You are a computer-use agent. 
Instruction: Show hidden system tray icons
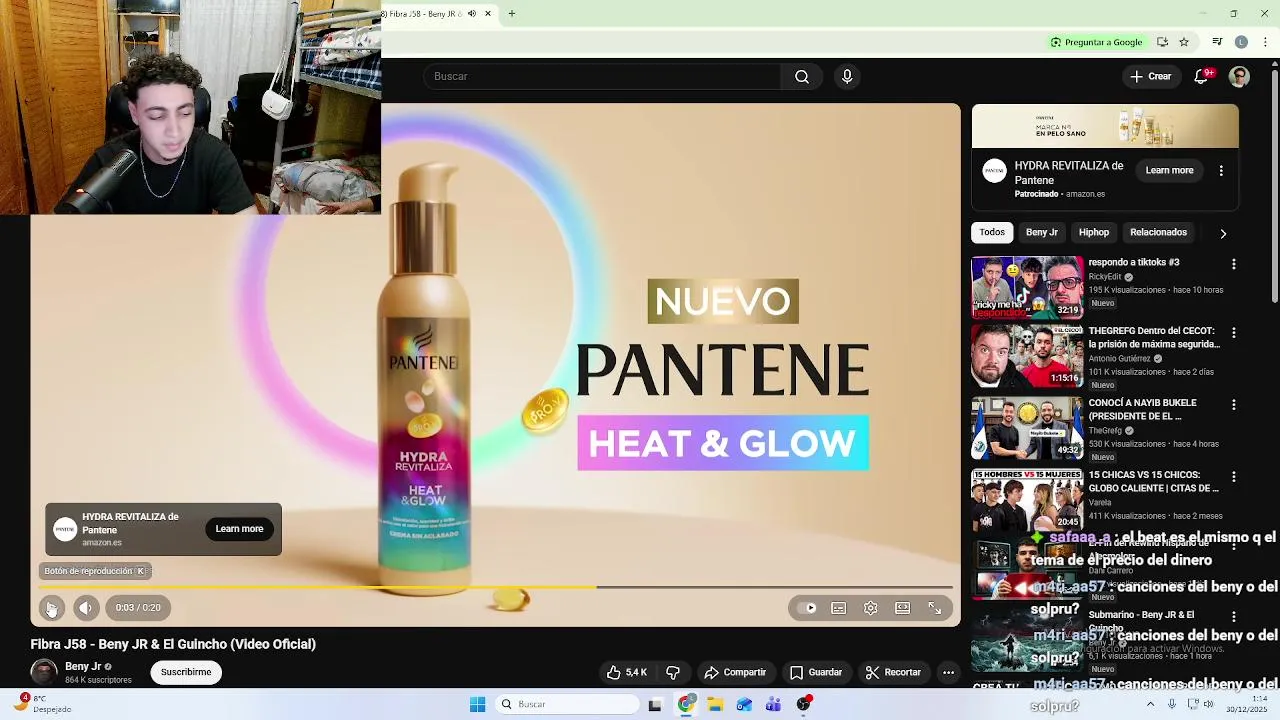coord(1150,705)
